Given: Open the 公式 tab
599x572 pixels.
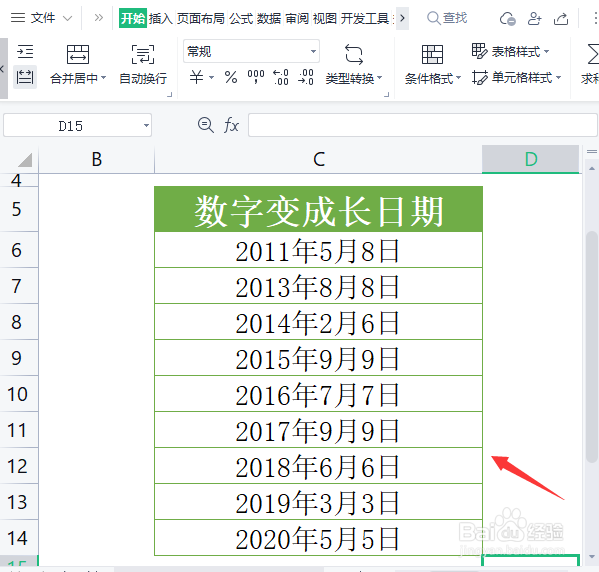Looking at the screenshot, I should coord(241,18).
